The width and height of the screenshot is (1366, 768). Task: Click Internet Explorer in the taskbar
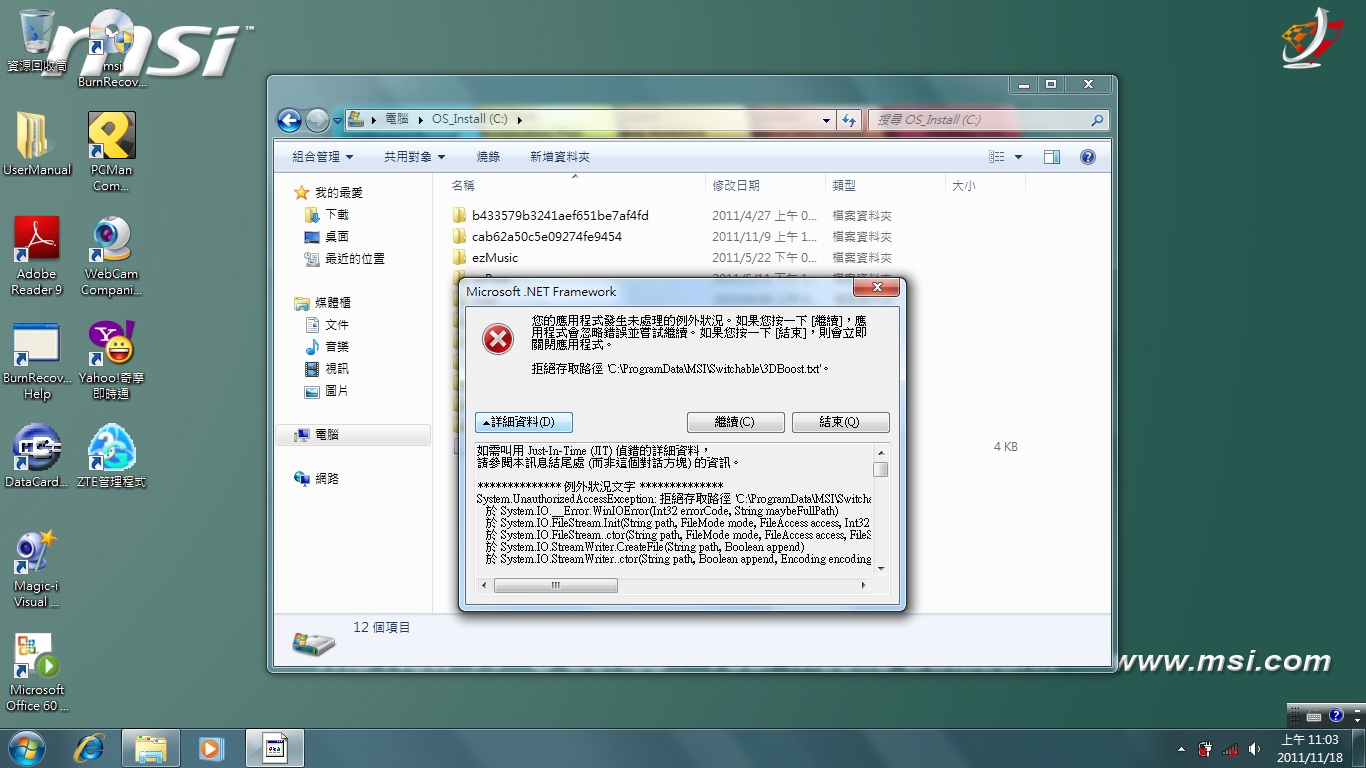[x=89, y=748]
